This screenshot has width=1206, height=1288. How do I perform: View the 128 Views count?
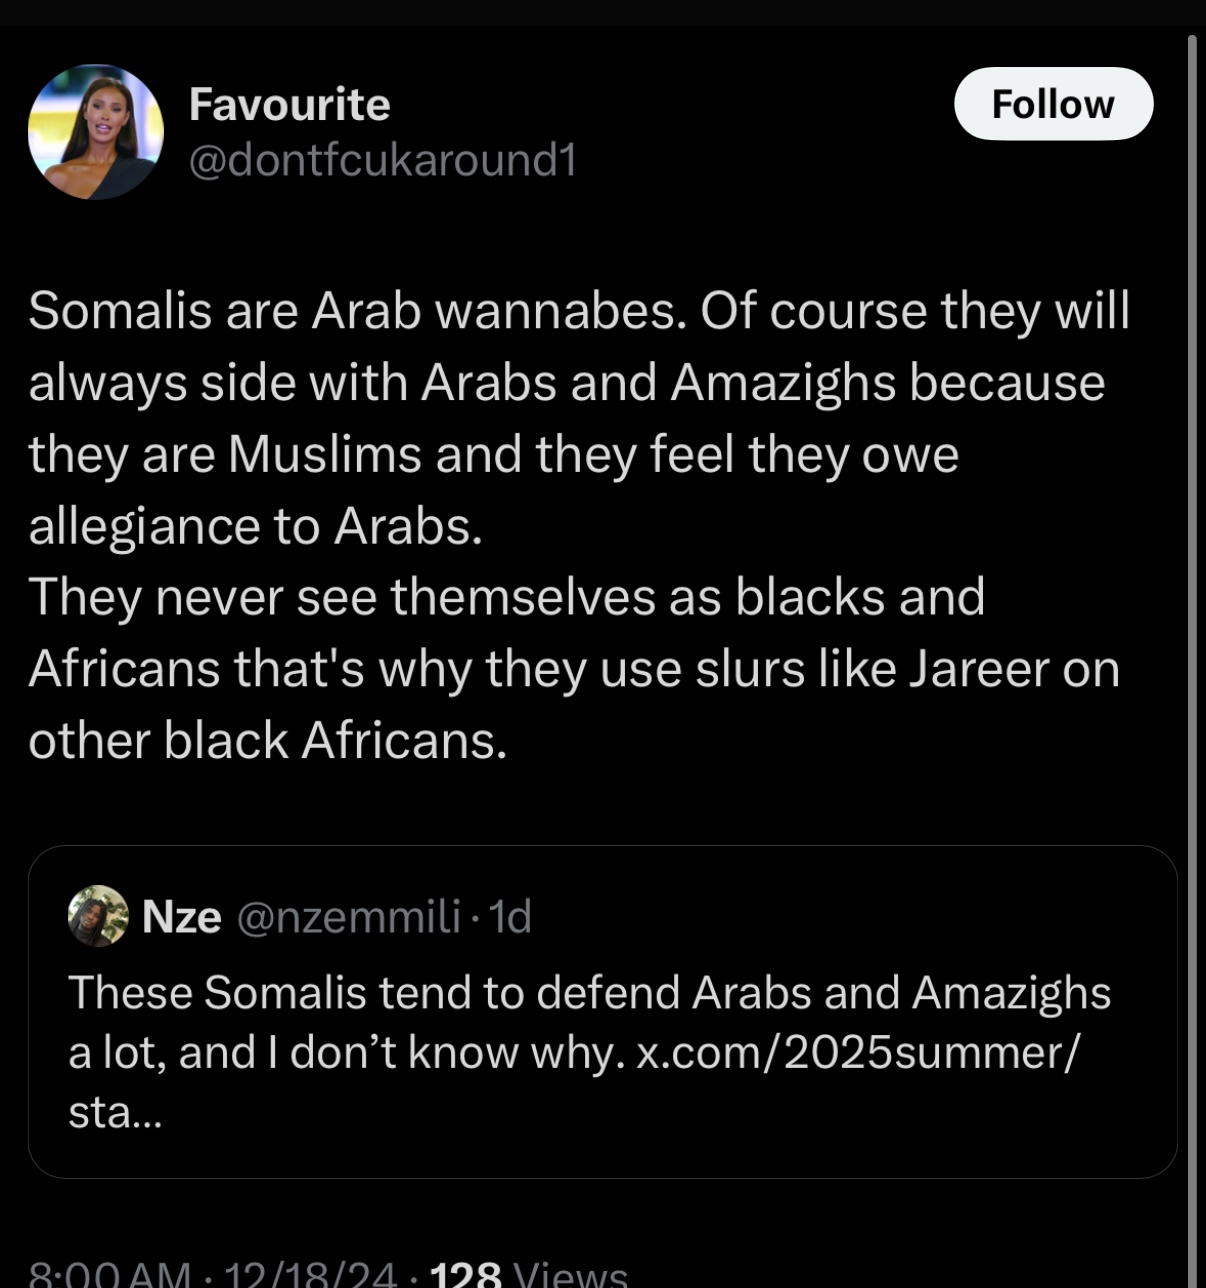(x=528, y=1274)
